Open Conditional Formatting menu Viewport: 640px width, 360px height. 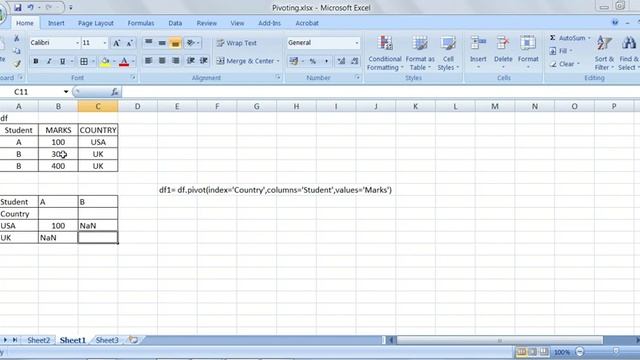pyautogui.click(x=385, y=53)
